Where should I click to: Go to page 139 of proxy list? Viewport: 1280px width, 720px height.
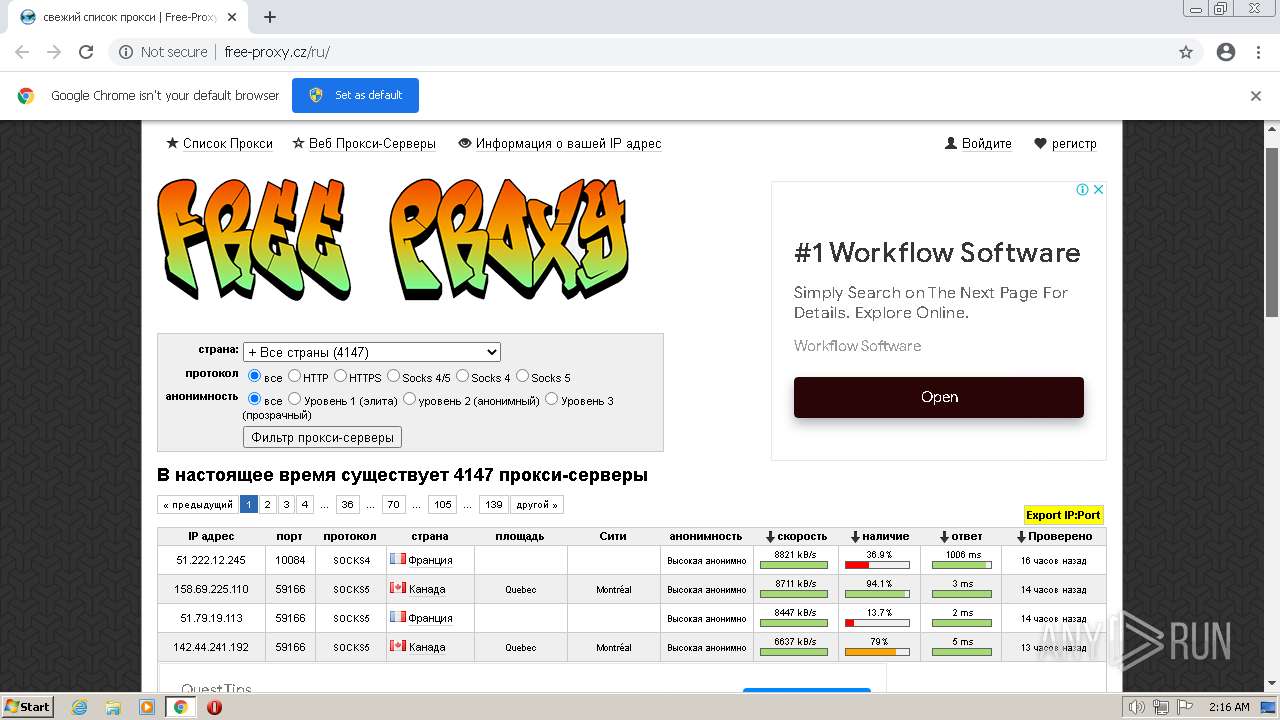(493, 505)
